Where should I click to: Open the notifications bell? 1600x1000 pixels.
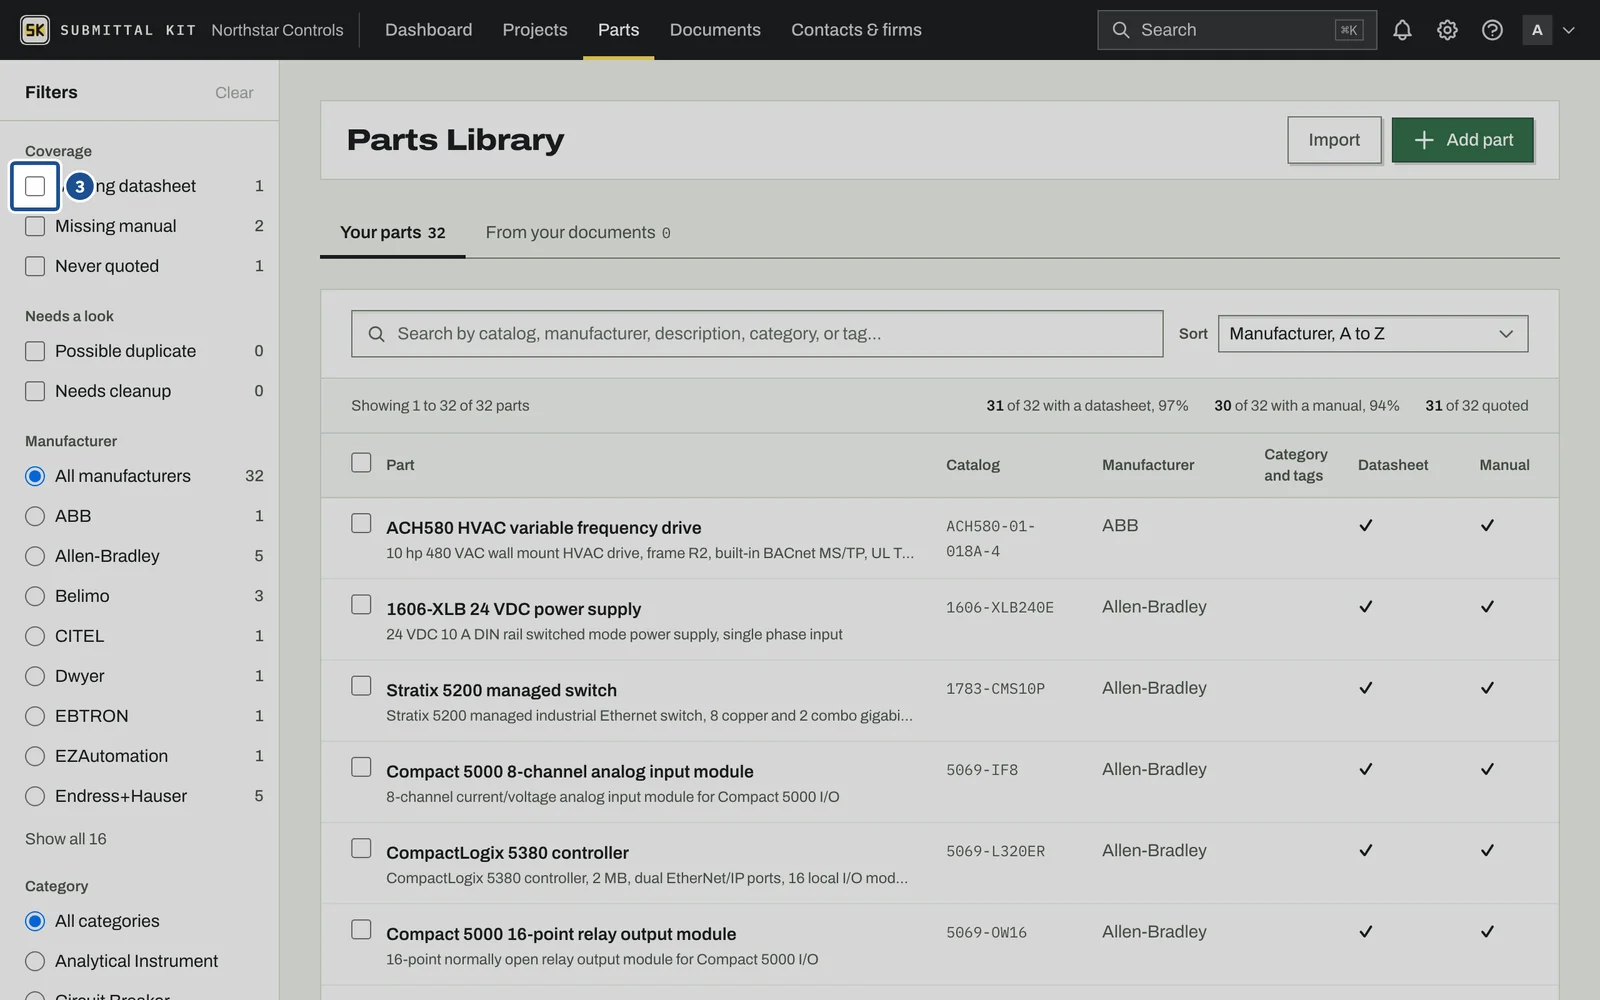[x=1402, y=30]
